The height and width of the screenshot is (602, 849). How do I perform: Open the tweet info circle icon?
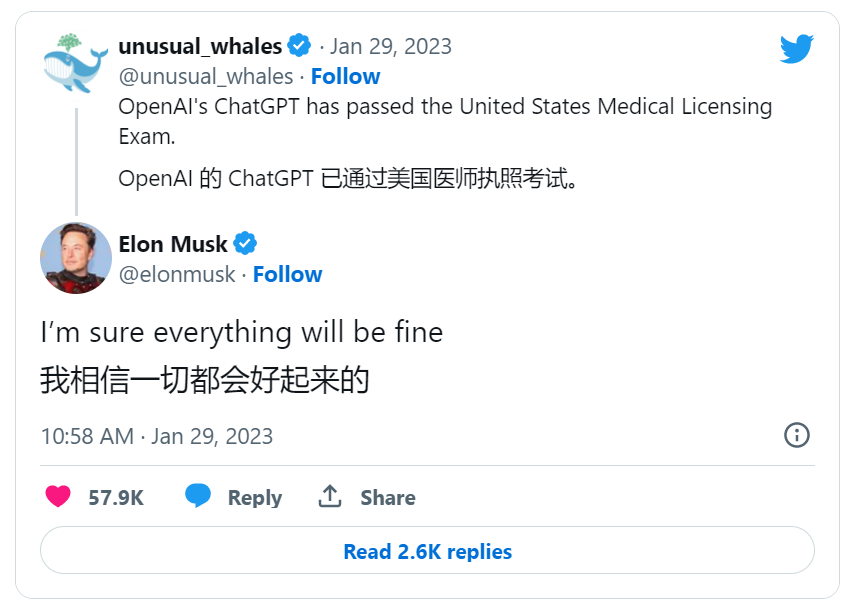(x=796, y=435)
